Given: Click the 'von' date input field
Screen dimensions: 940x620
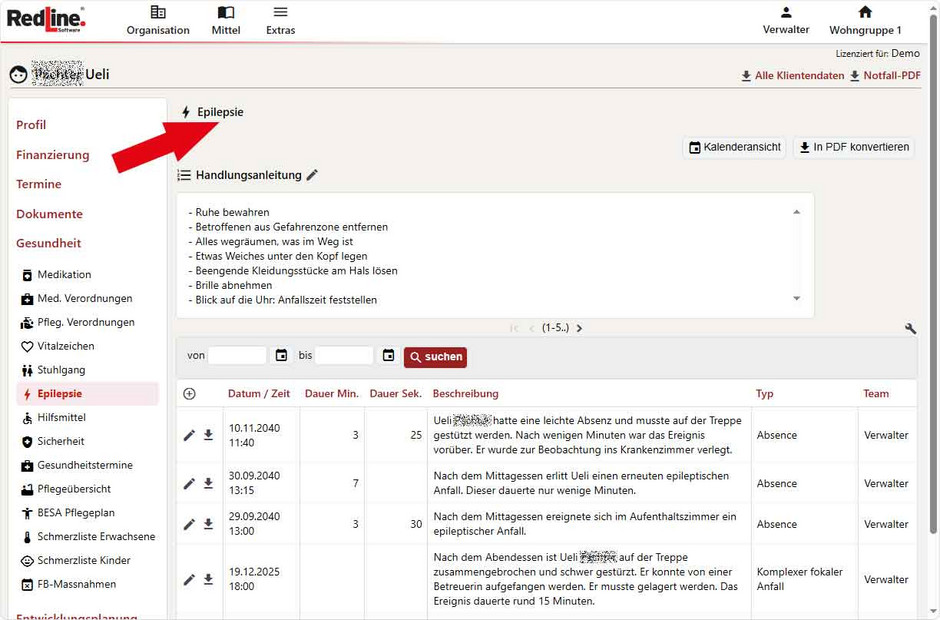Looking at the screenshot, I should [x=237, y=356].
